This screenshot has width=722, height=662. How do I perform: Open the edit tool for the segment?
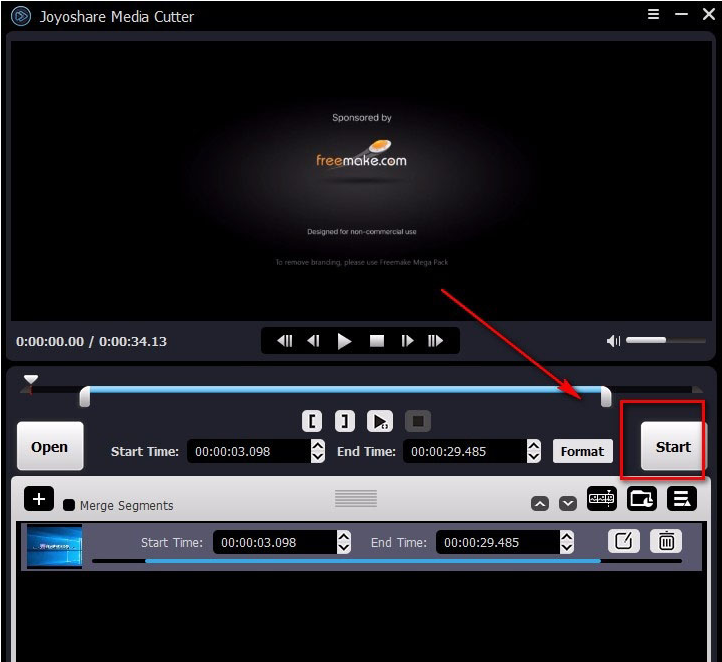(623, 541)
